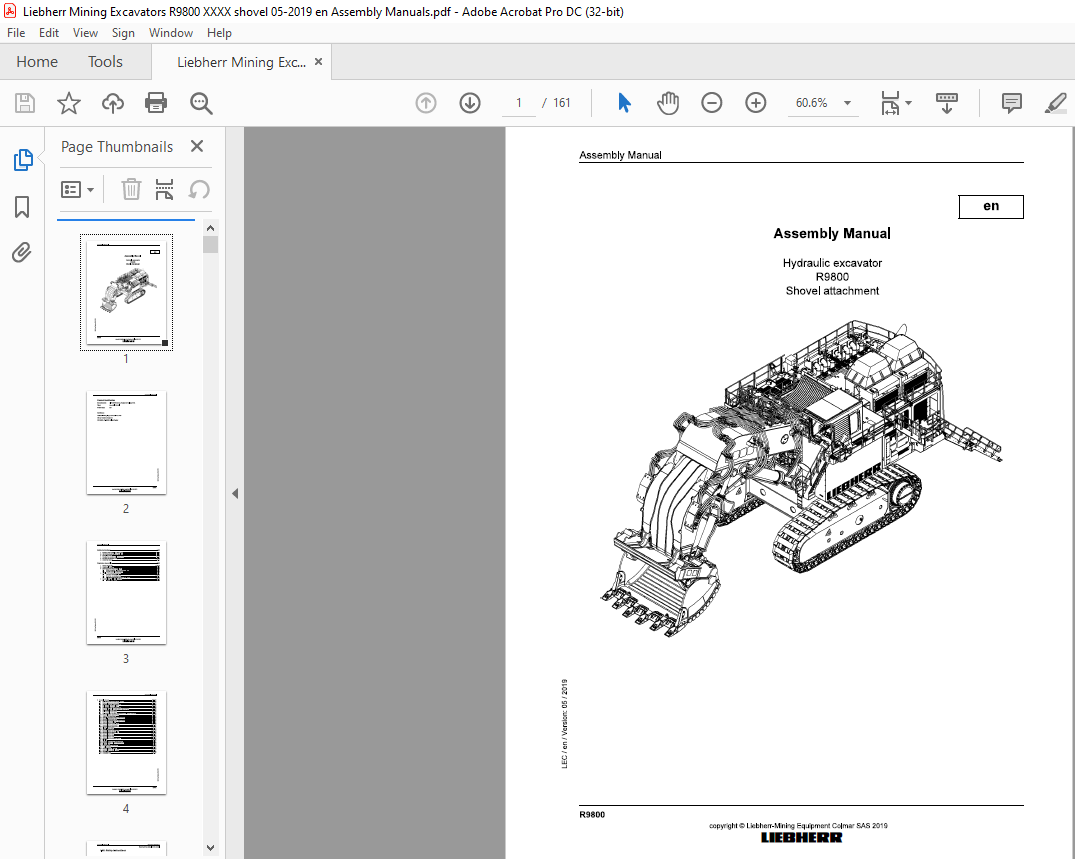
Task: Click the 'R9800' footer label
Action: 592,814
